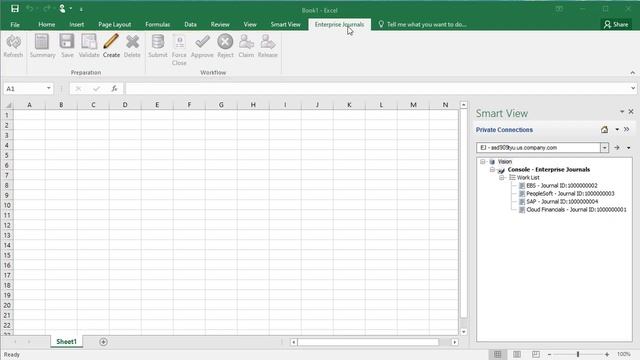Switch to Page Break Preview icon

coord(536,354)
